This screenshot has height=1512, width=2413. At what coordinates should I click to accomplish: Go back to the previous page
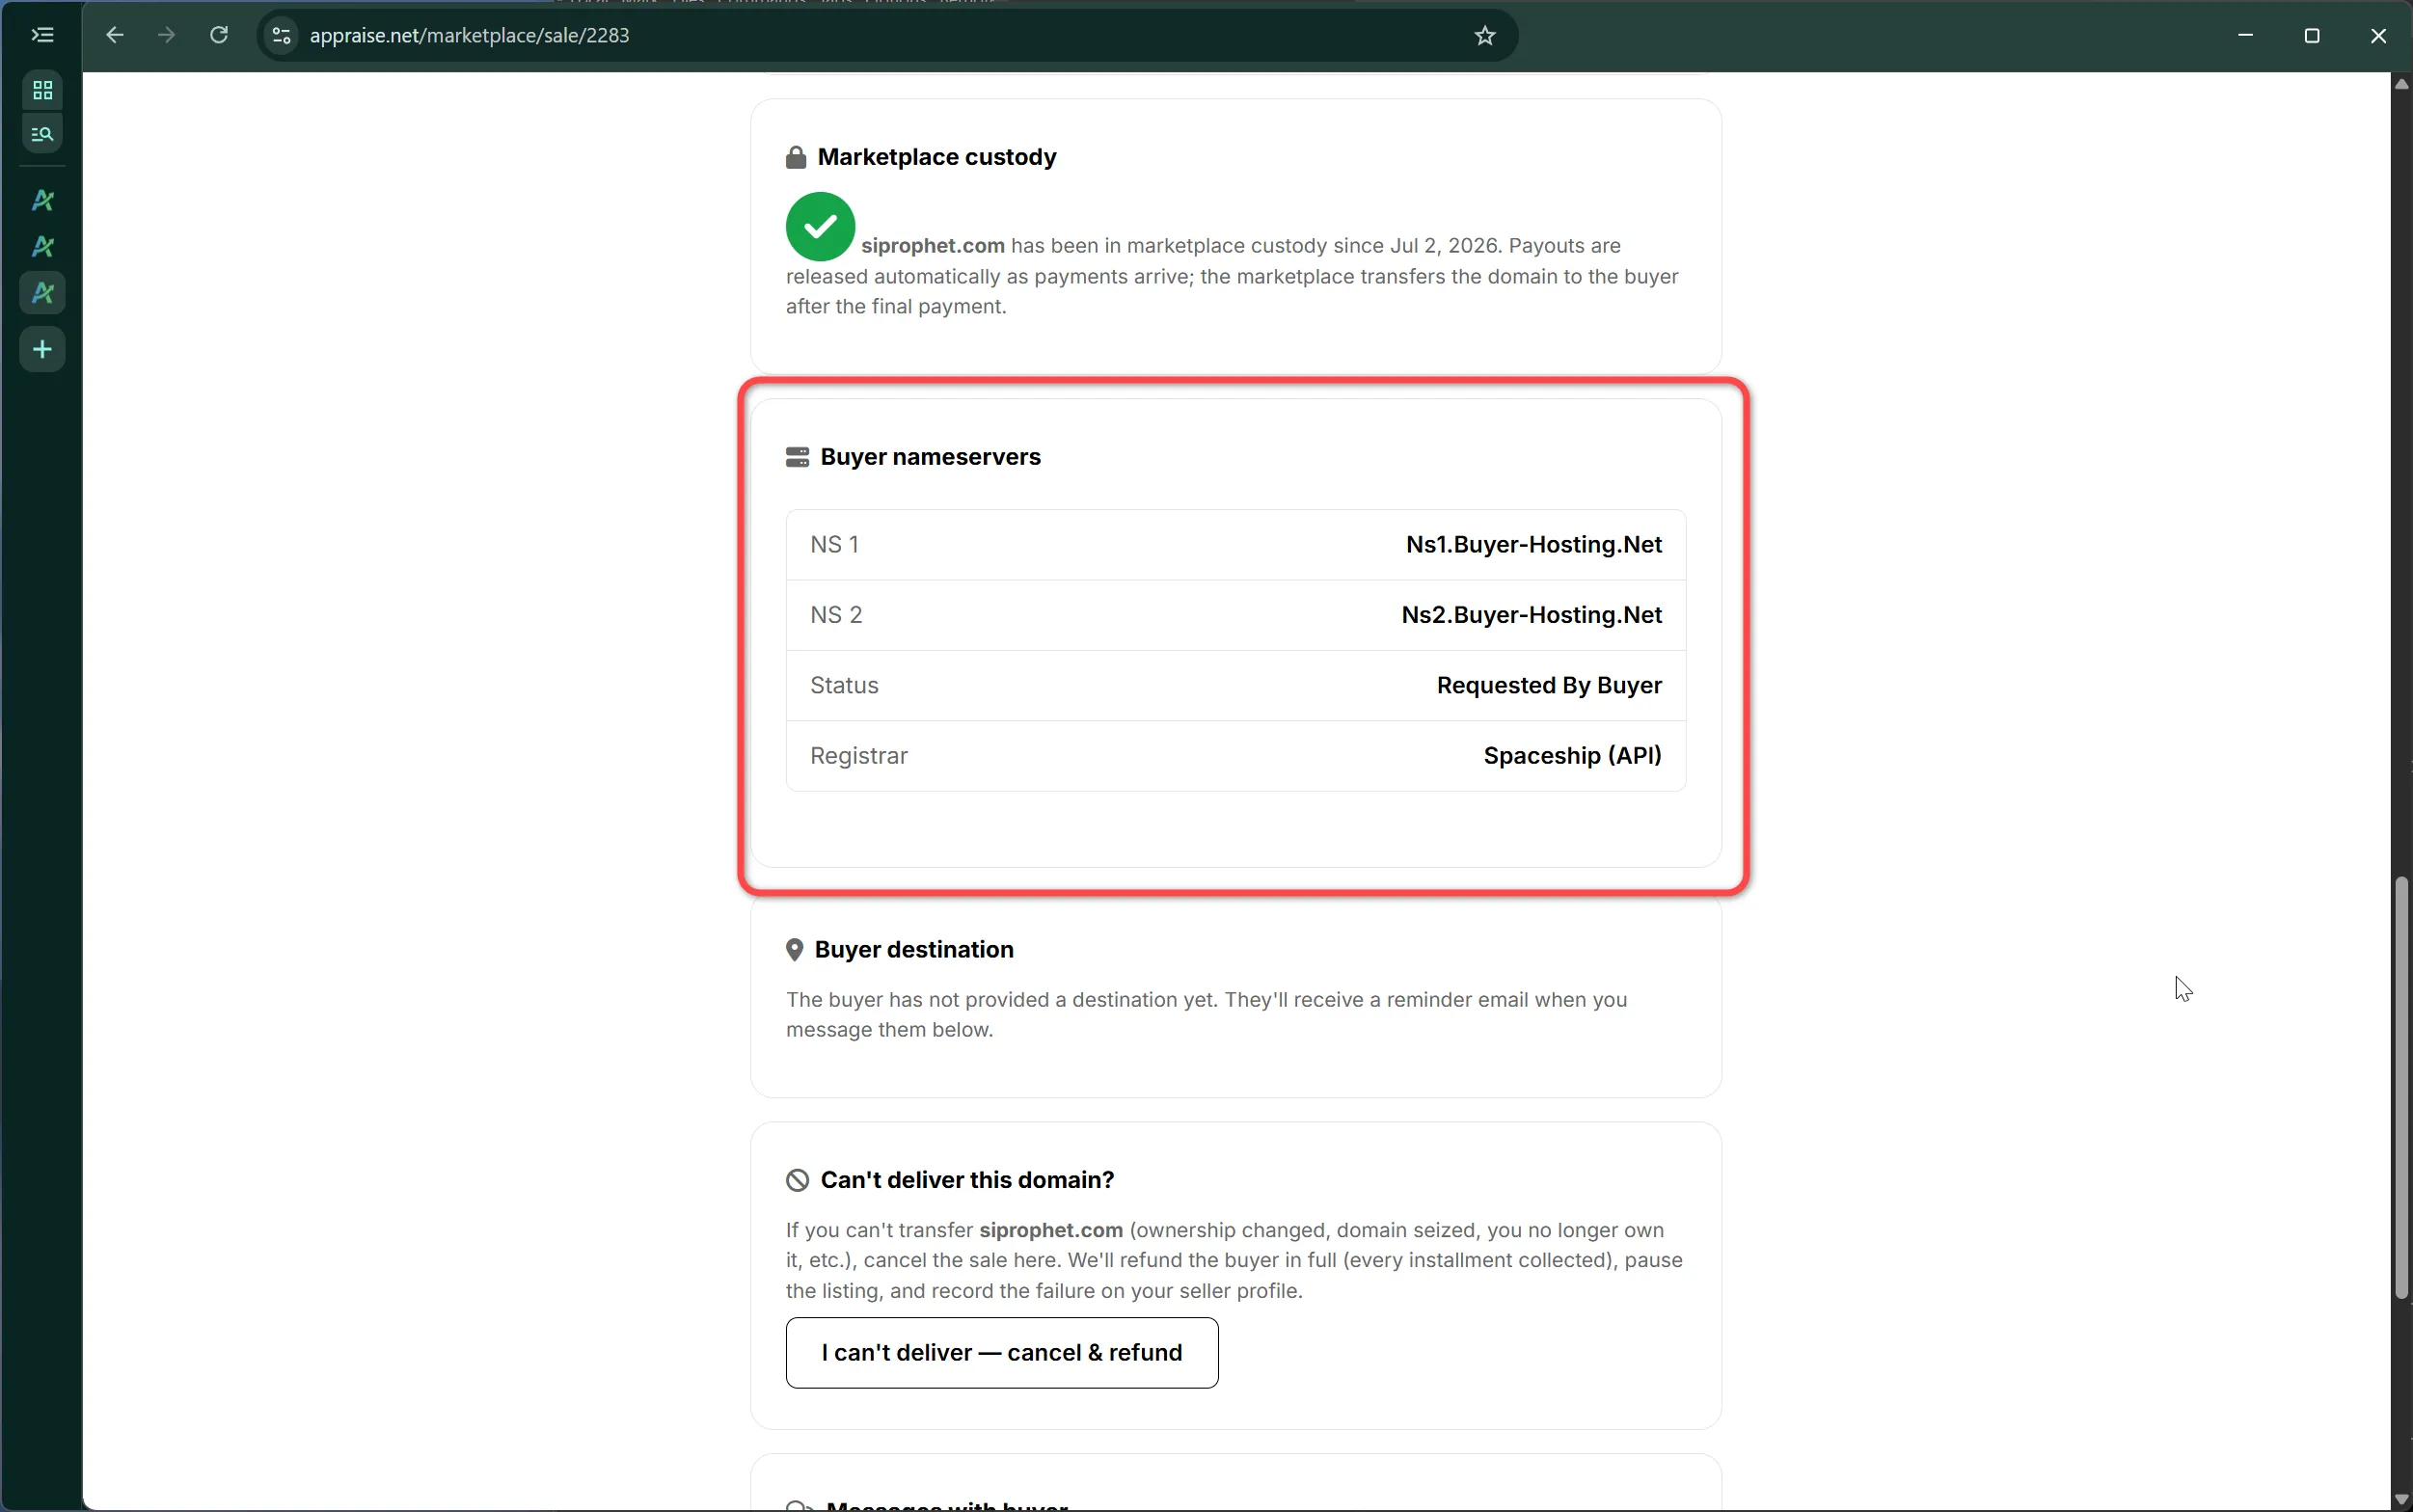pyautogui.click(x=115, y=35)
